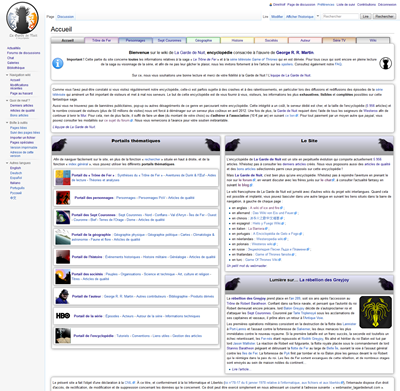Open Portail de l'histoire thumbnail
Screen dimensions: 400x391
point(63,257)
